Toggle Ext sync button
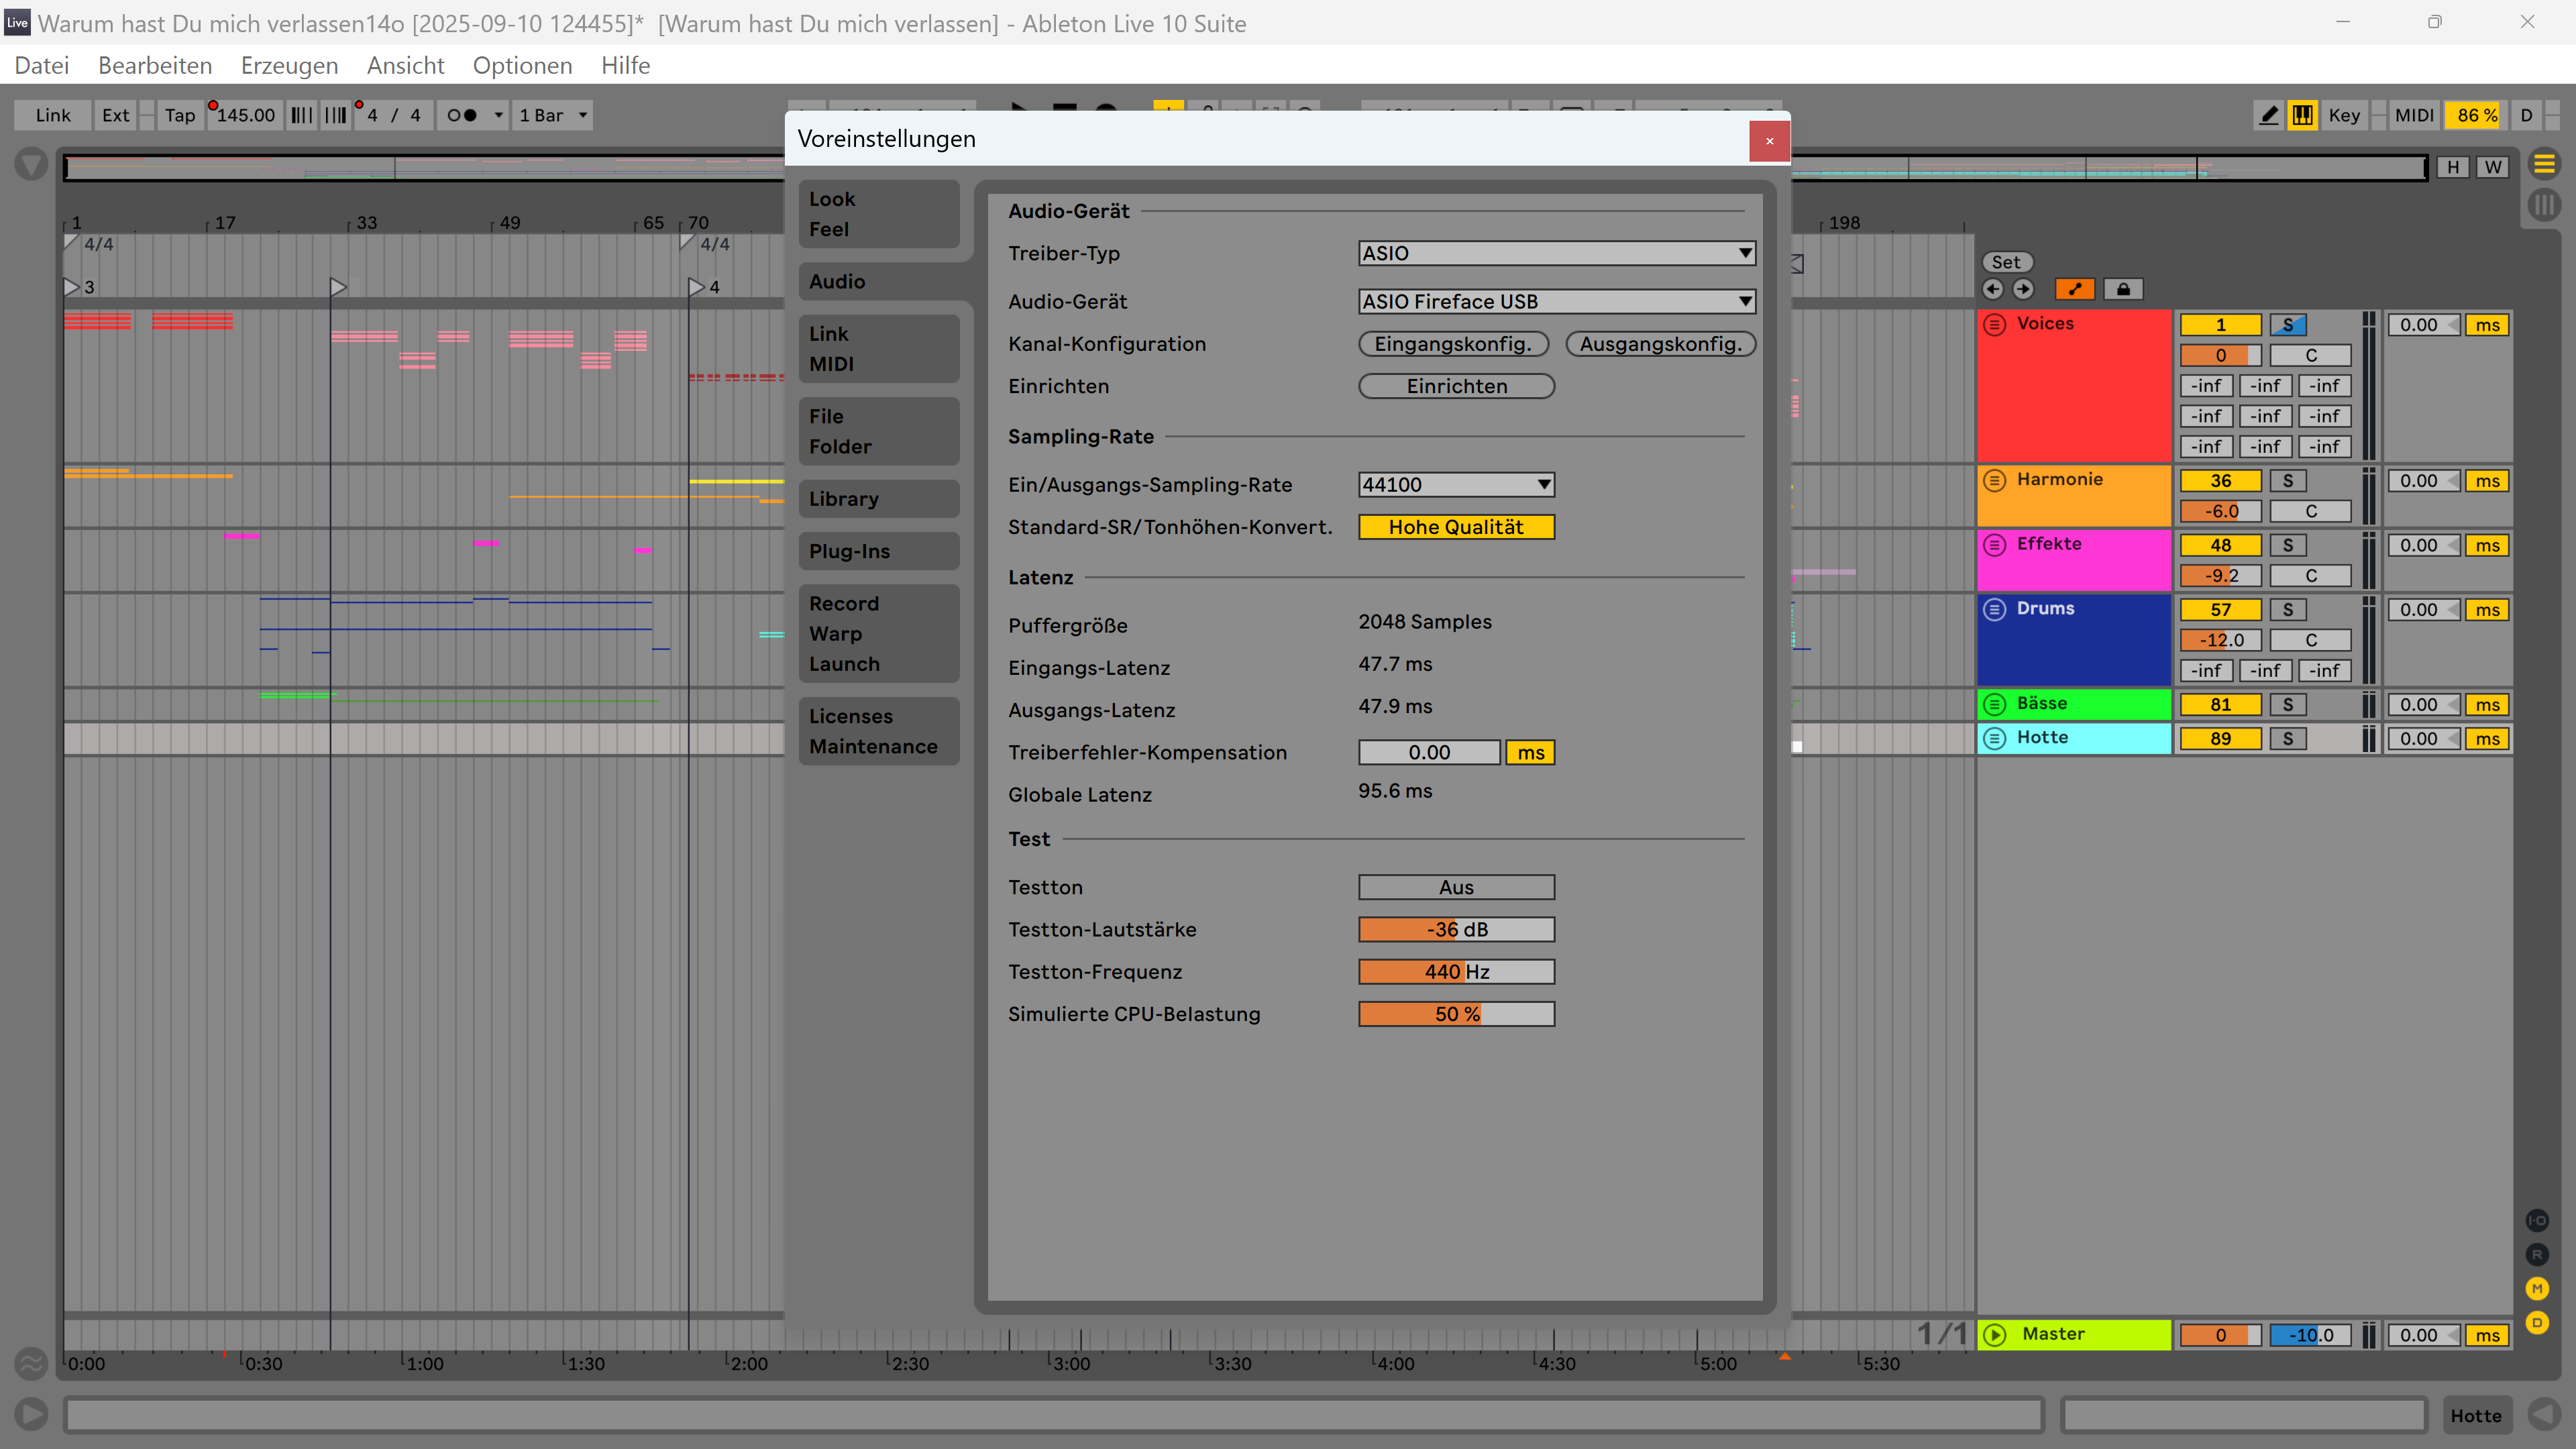The width and height of the screenshot is (2576, 1449). pyautogui.click(x=115, y=115)
